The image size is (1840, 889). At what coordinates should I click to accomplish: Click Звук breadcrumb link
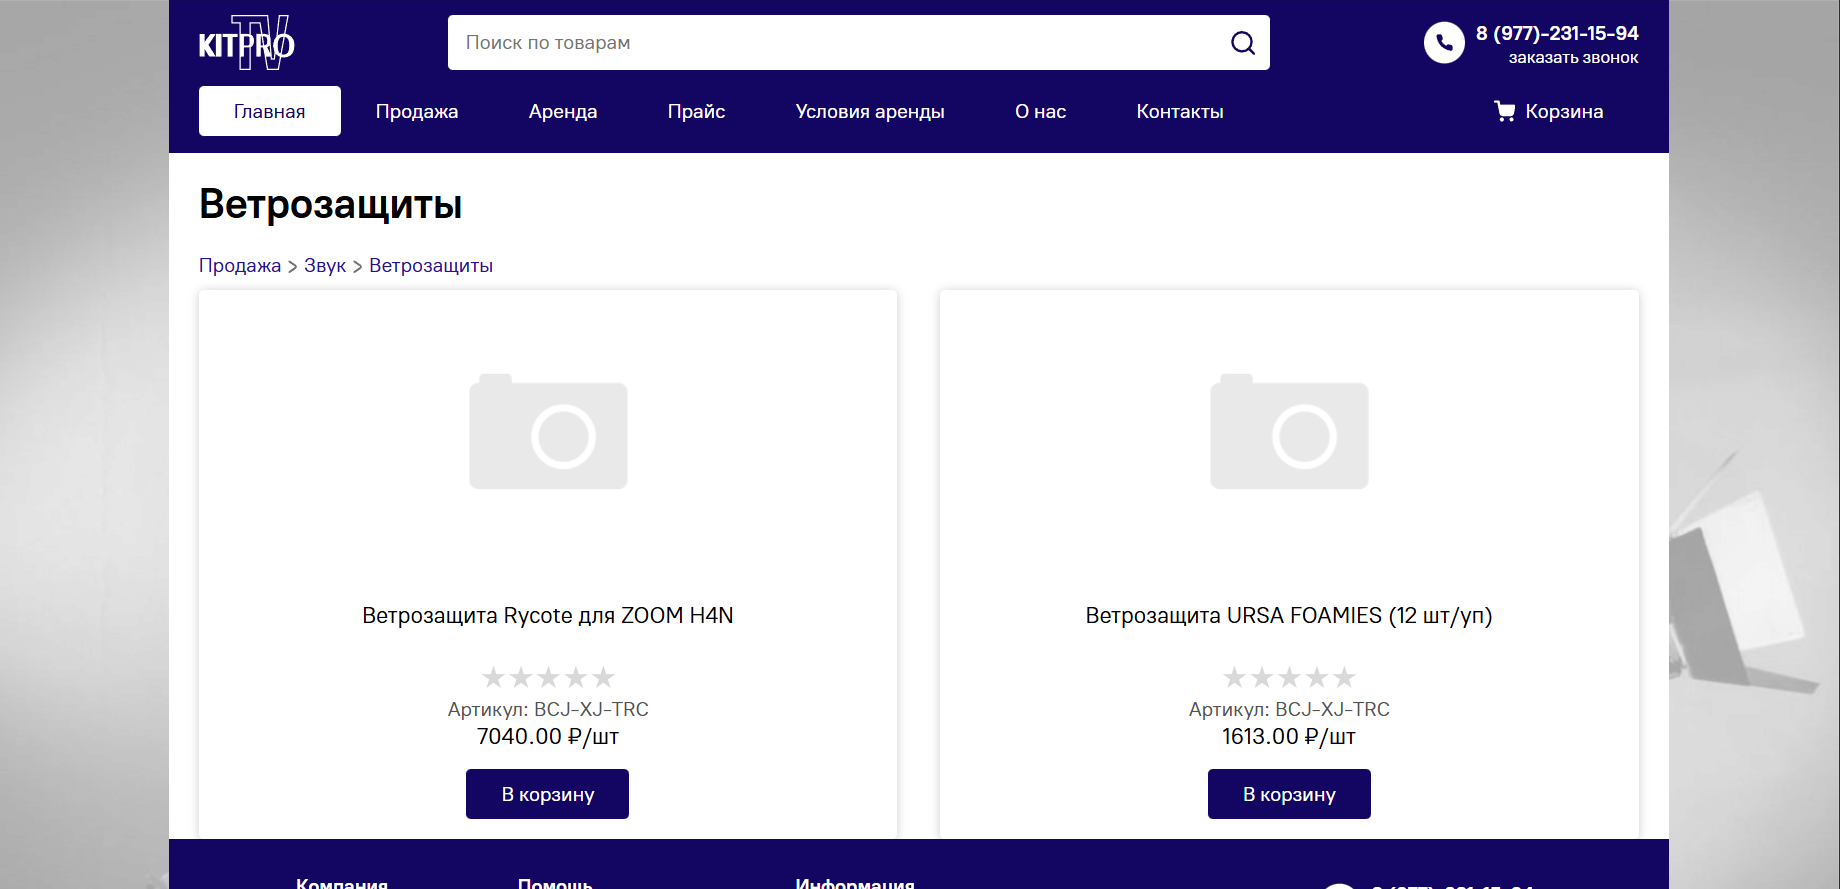(x=325, y=266)
